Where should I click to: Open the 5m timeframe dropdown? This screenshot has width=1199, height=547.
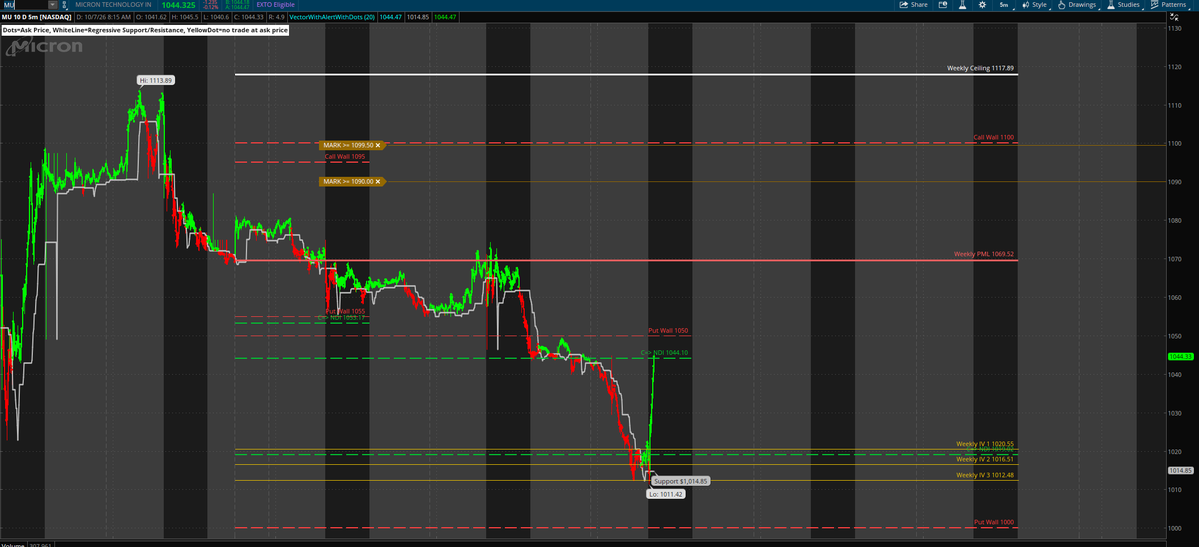pyautogui.click(x=1004, y=5)
